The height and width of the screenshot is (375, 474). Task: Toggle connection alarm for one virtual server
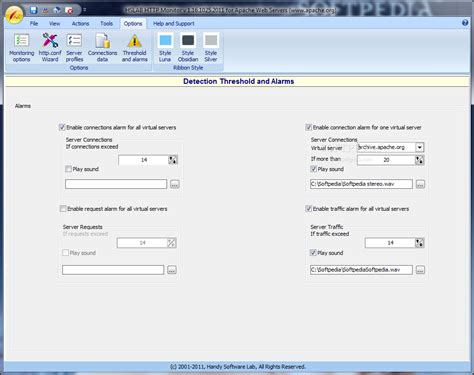(308, 127)
